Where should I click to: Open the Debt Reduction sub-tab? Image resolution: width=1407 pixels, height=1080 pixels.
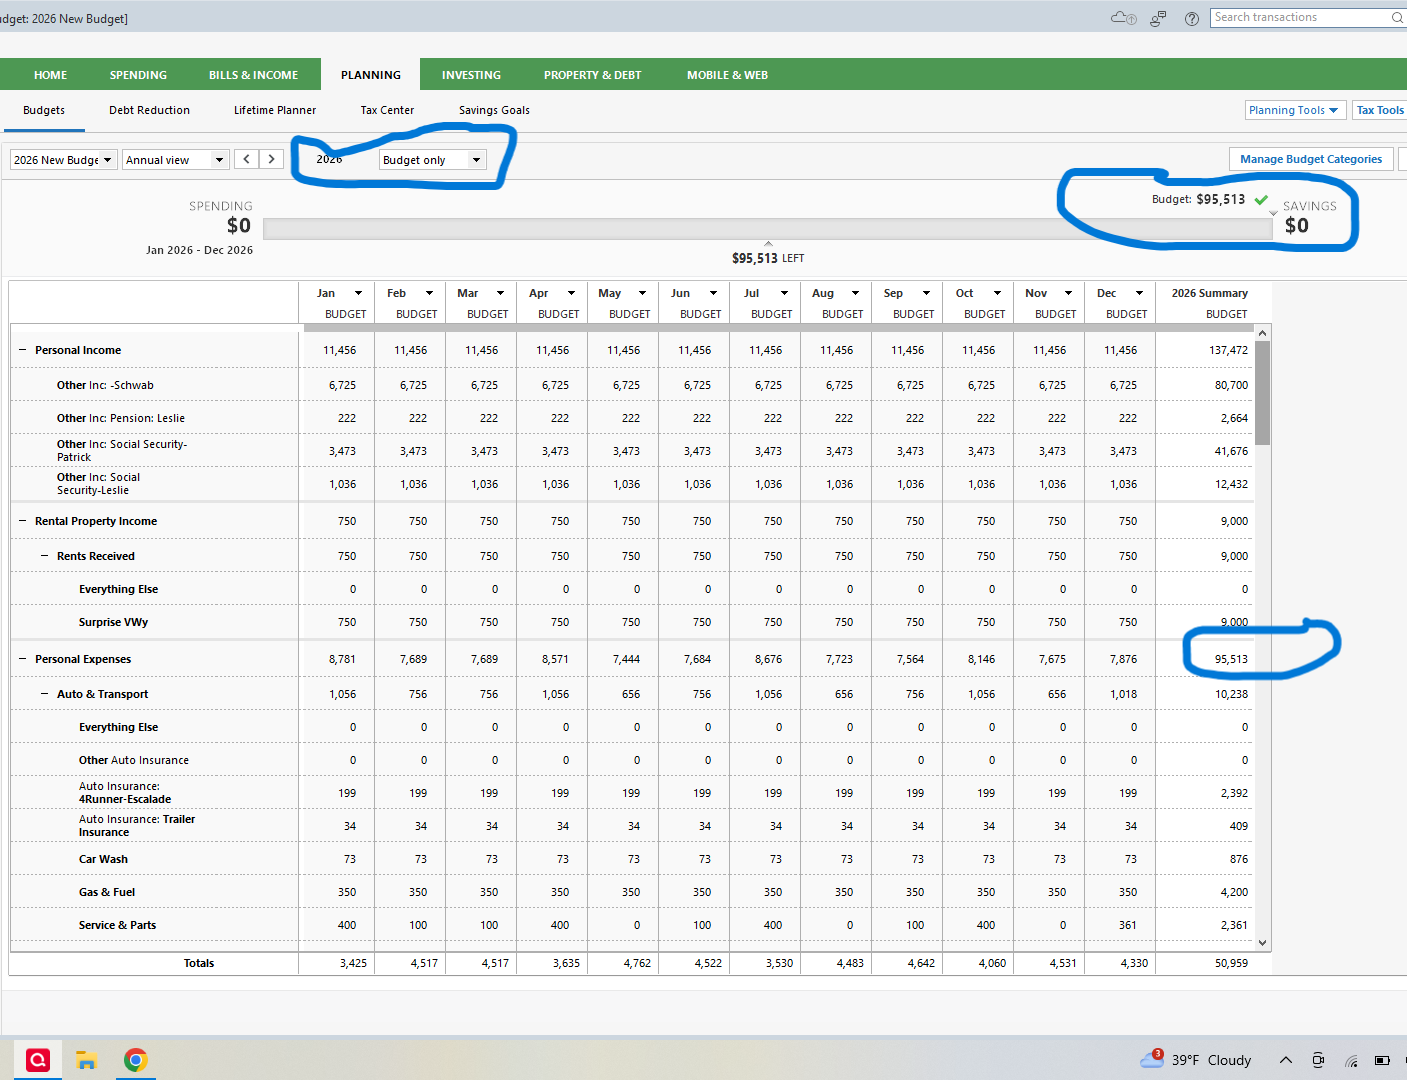pos(149,110)
